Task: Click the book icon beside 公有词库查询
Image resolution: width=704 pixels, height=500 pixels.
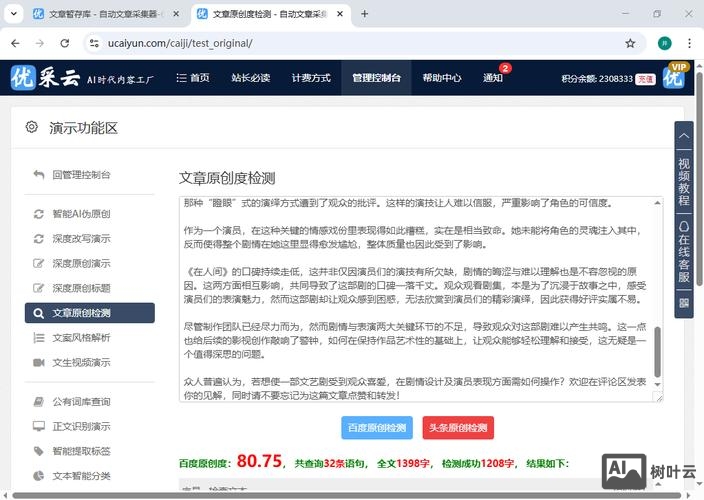Action: (x=39, y=402)
